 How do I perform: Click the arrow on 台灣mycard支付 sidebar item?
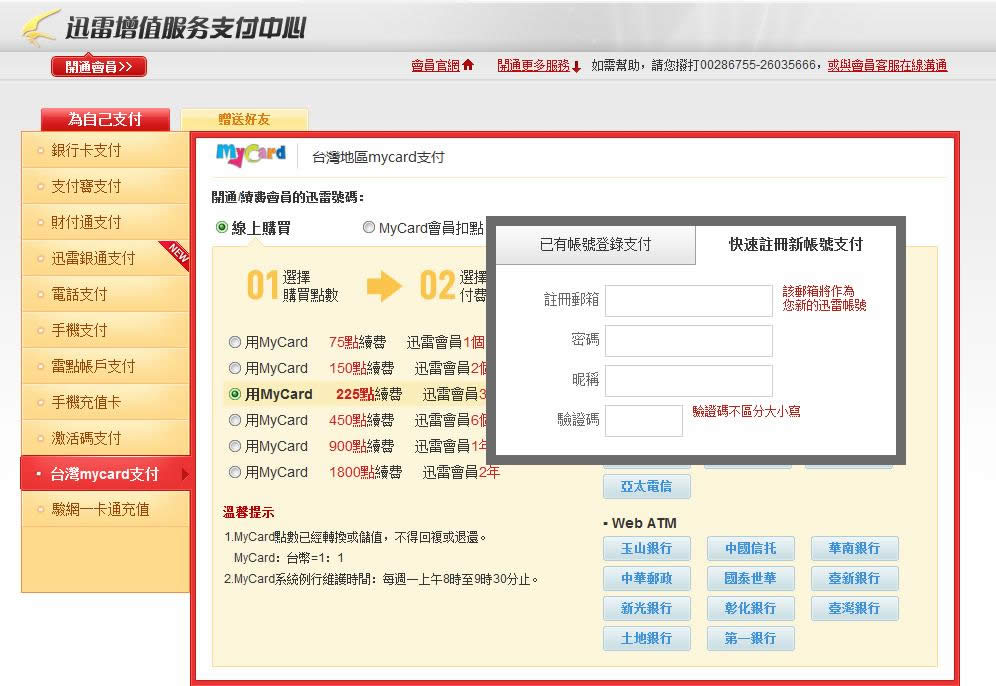[x=185, y=474]
